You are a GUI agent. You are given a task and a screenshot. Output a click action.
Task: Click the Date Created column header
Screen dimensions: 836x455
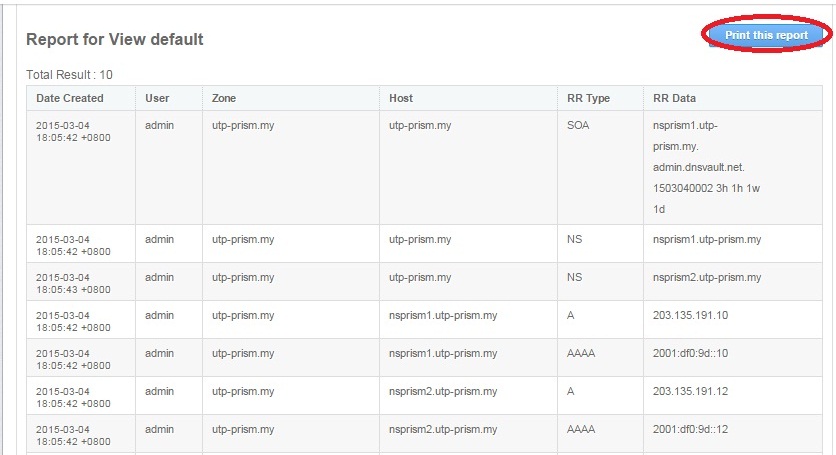click(70, 98)
